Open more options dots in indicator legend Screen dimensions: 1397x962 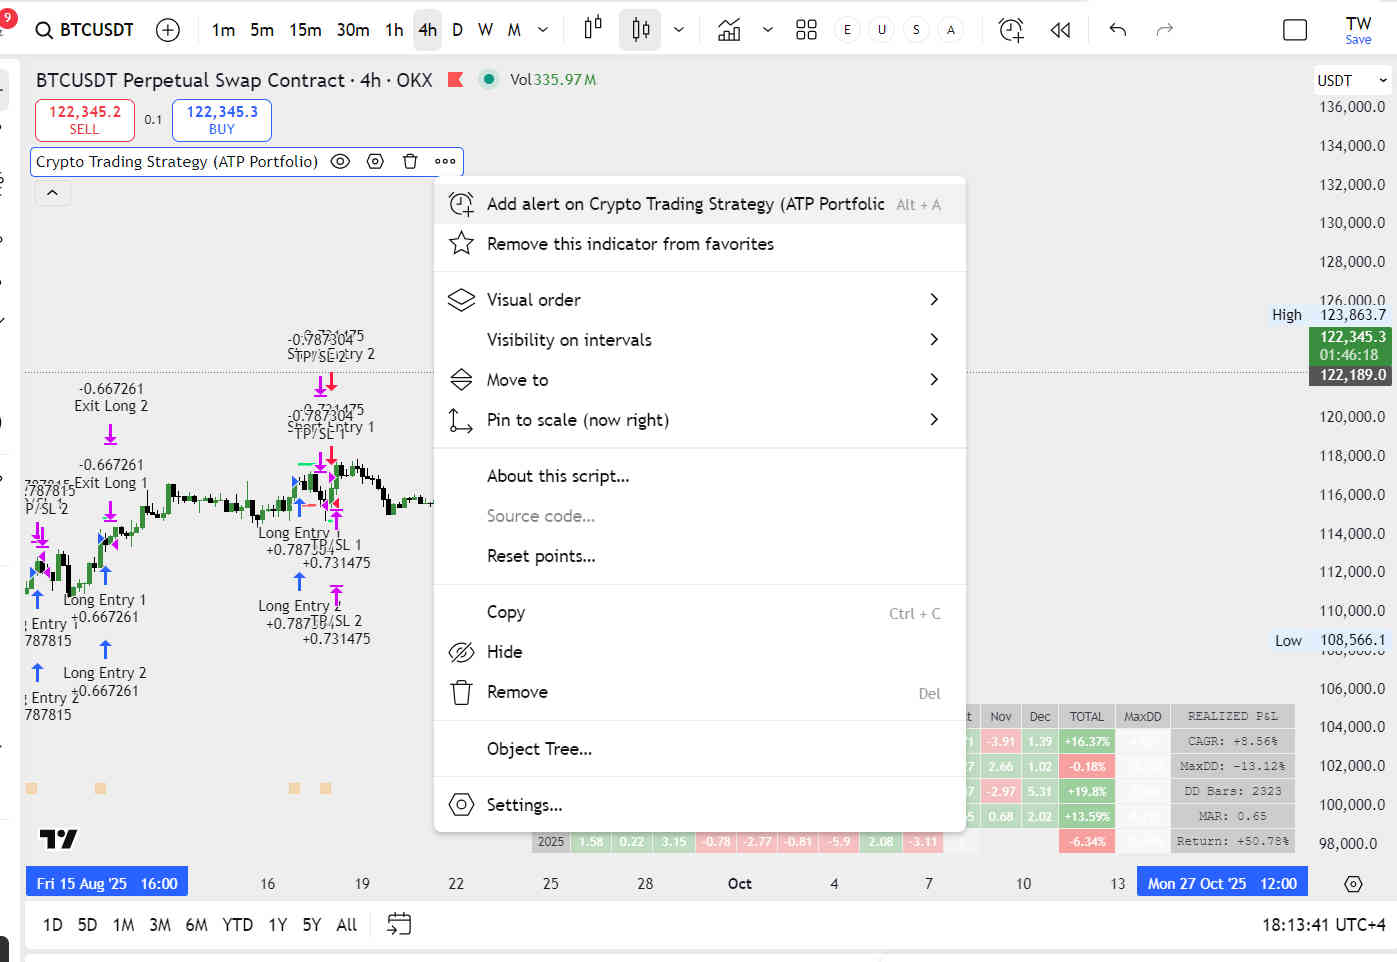pos(445,161)
